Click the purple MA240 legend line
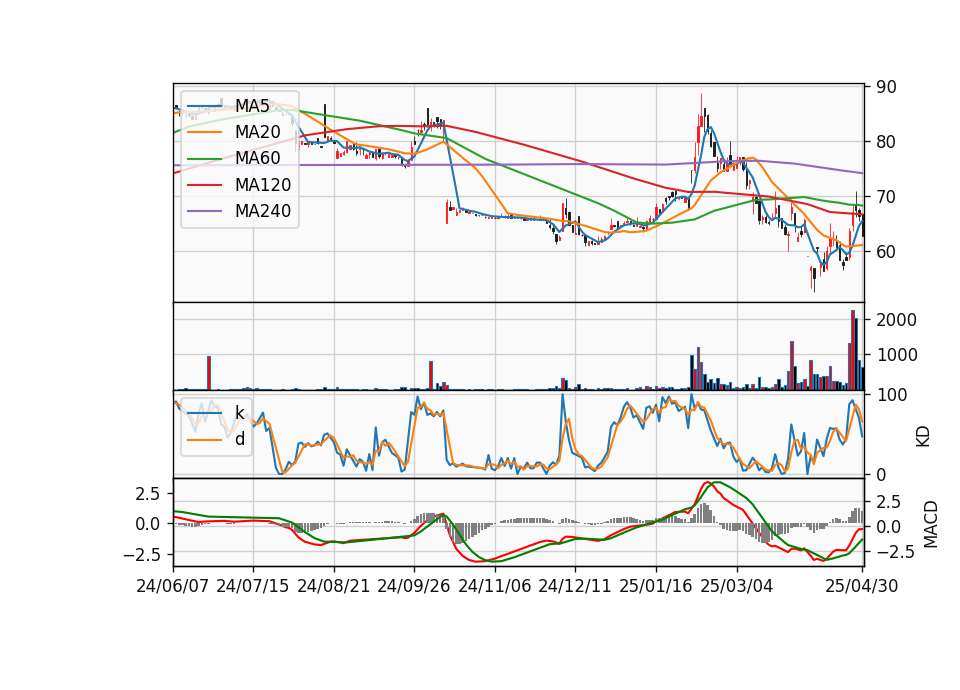Screen dimensions: 960x690 (x=205, y=211)
